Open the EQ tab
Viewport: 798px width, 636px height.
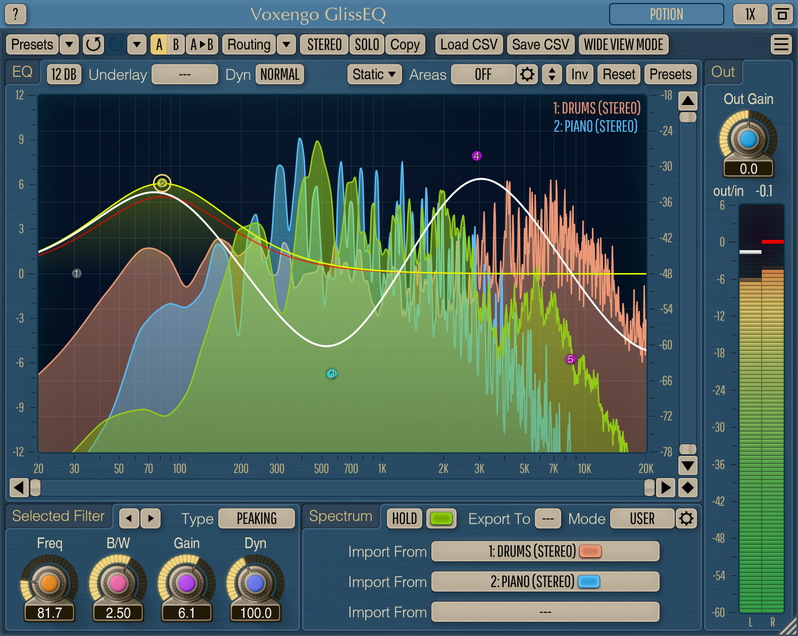coord(22,72)
